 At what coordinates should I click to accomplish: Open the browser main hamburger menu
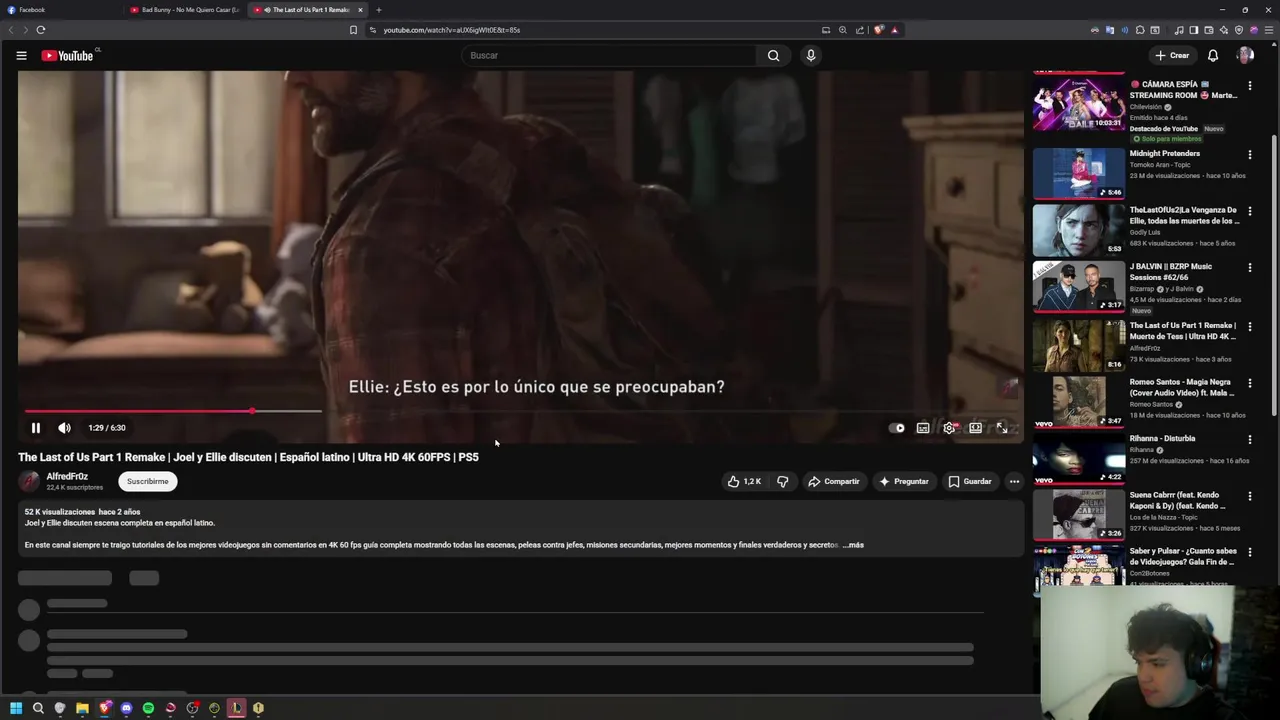click(1268, 30)
